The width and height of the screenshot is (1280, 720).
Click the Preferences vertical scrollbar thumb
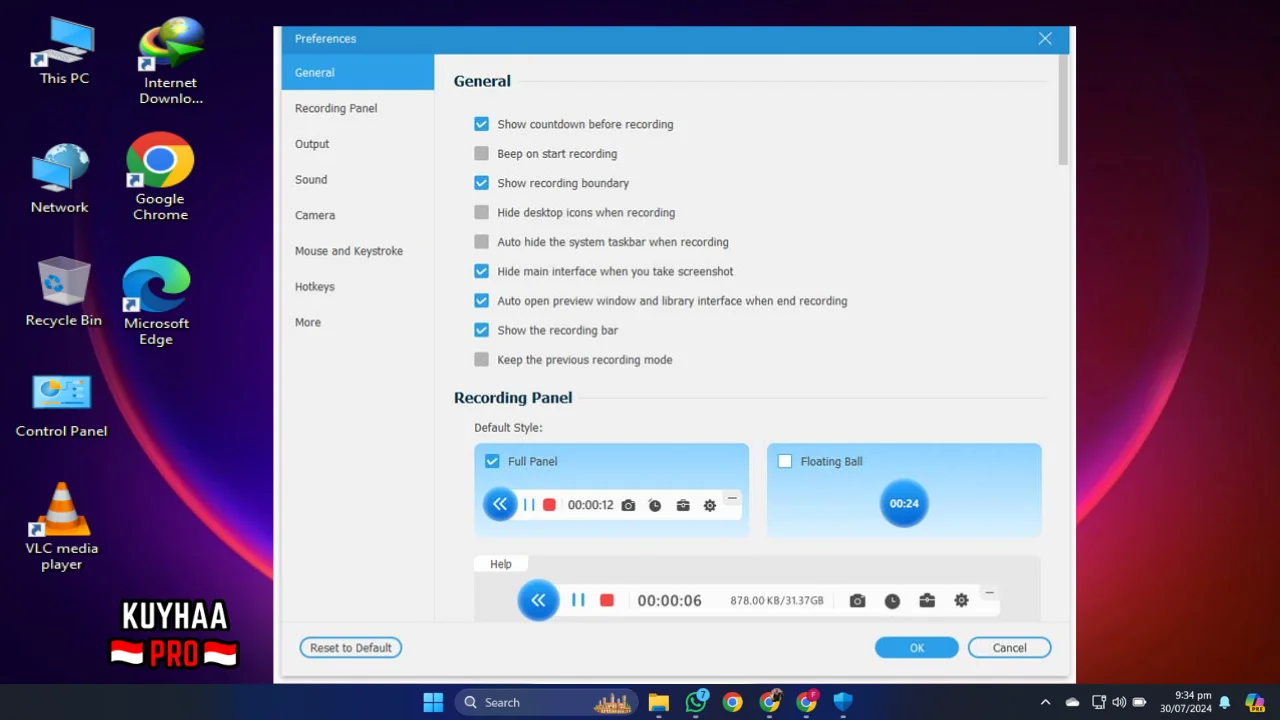click(x=1063, y=110)
